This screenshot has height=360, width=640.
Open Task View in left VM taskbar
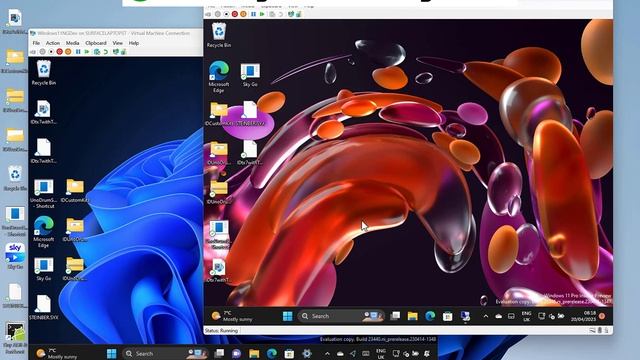tap(219, 353)
